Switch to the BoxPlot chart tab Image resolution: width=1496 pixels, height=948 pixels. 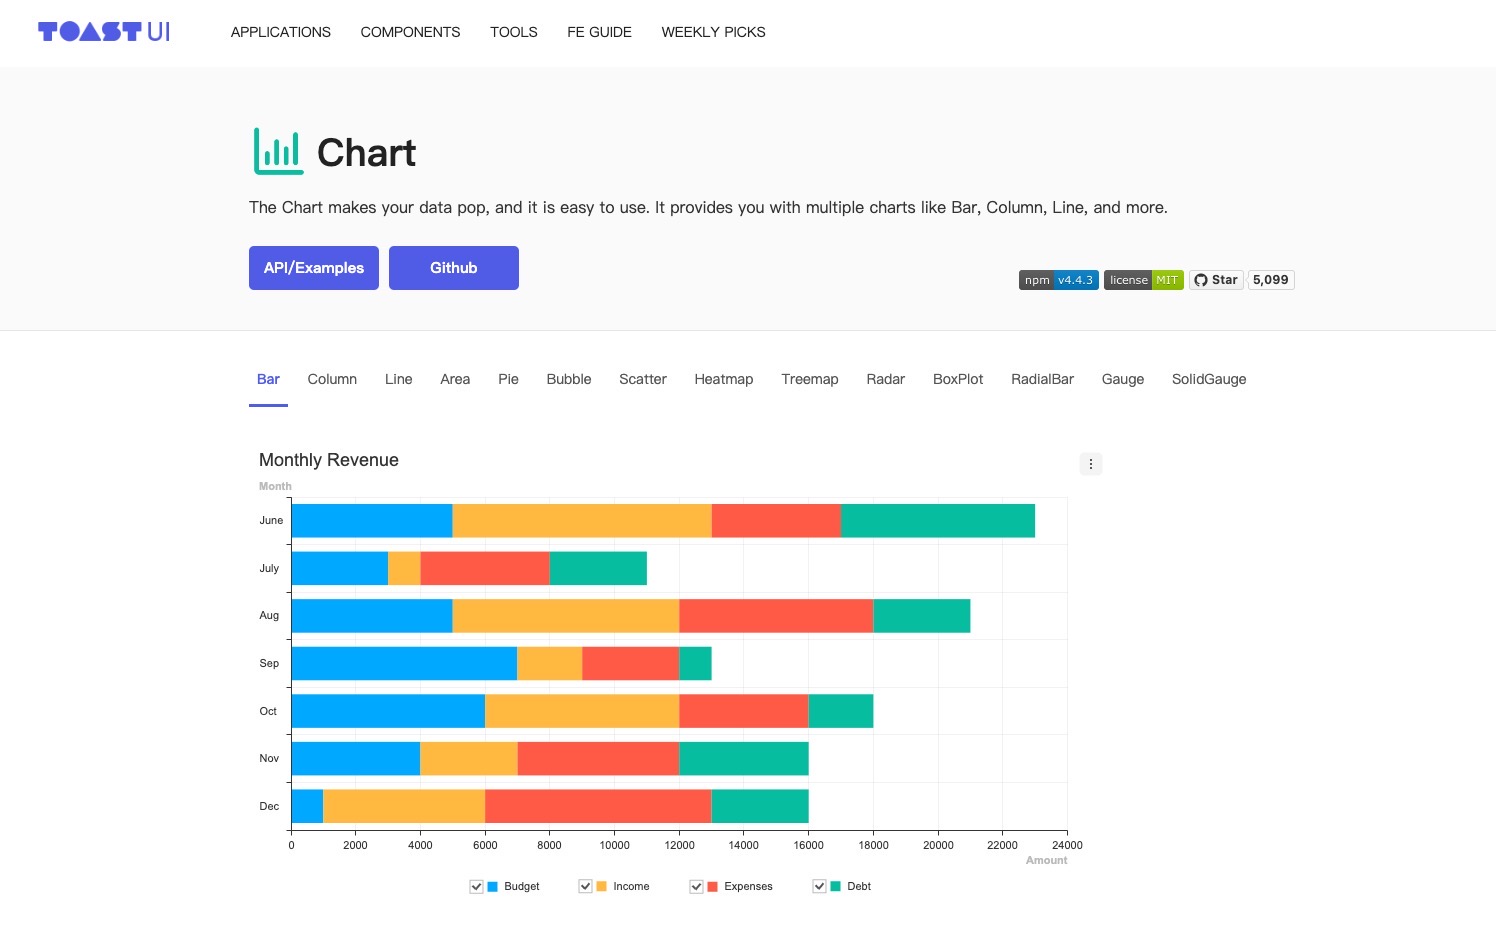click(958, 379)
